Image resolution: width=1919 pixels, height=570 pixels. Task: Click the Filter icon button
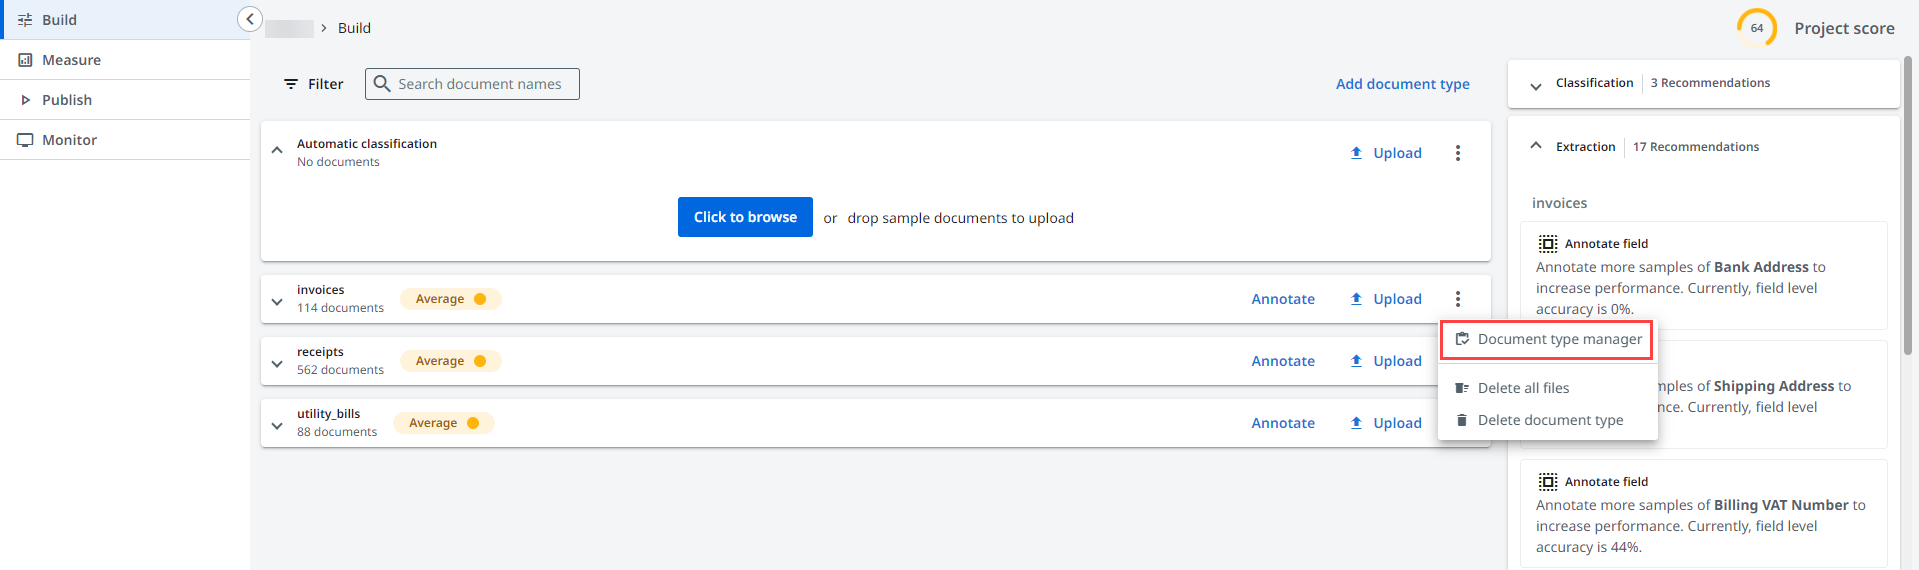coord(291,84)
